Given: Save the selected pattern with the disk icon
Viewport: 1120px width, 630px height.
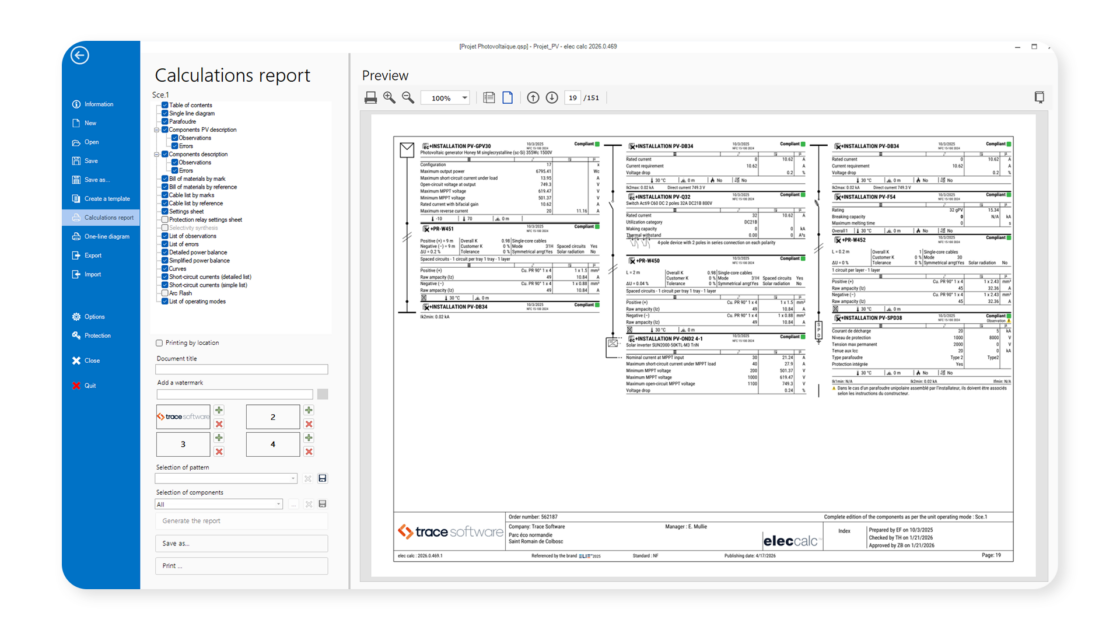Looking at the screenshot, I should 322,479.
